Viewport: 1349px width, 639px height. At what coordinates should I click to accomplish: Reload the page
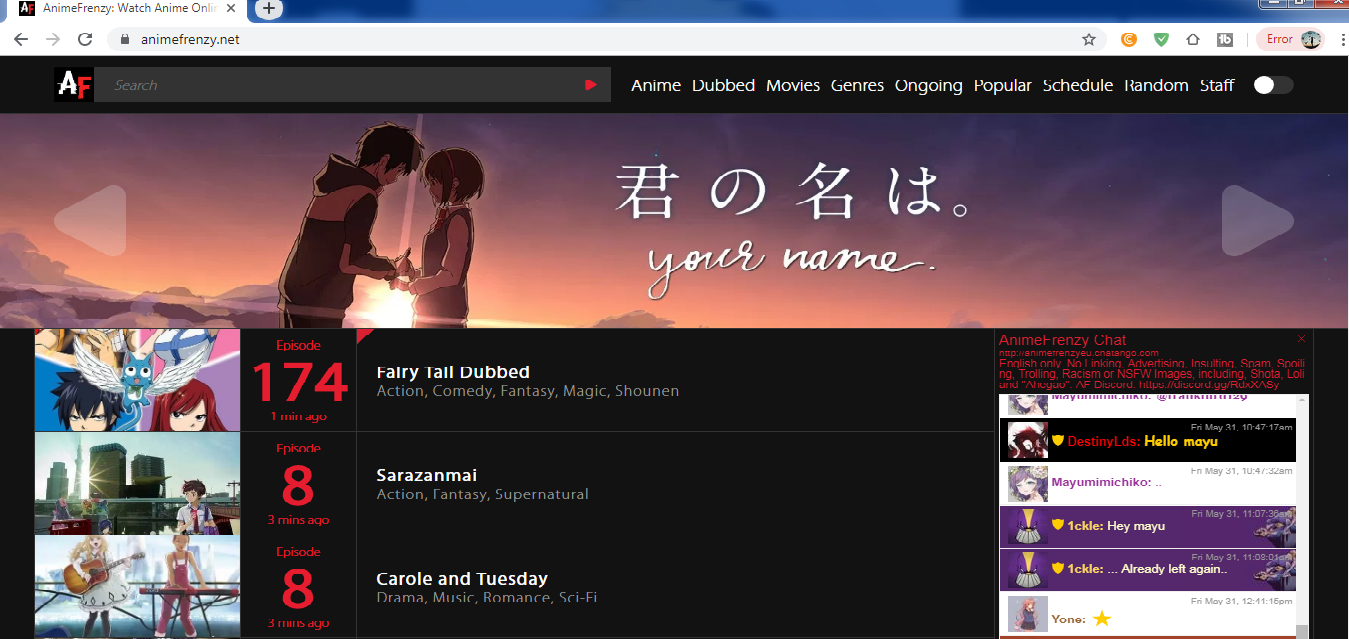(85, 40)
